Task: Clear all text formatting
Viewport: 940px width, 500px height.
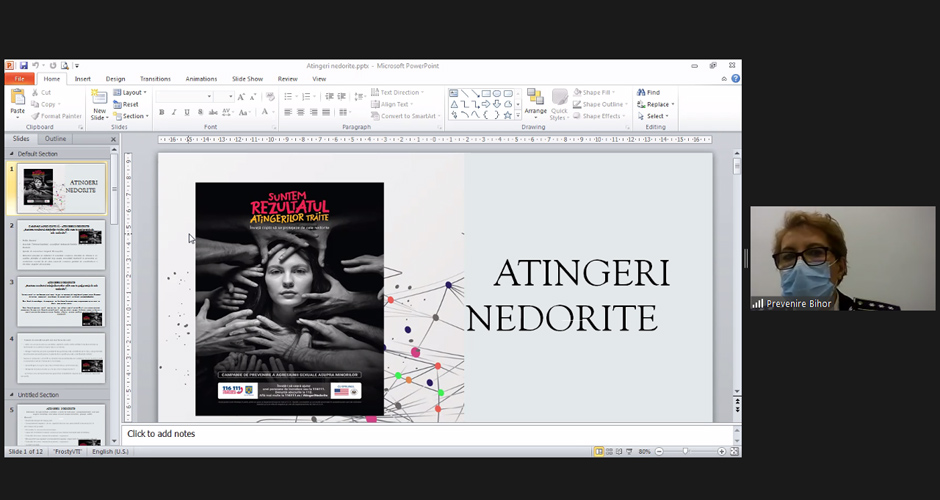Action: pyautogui.click(x=270, y=97)
